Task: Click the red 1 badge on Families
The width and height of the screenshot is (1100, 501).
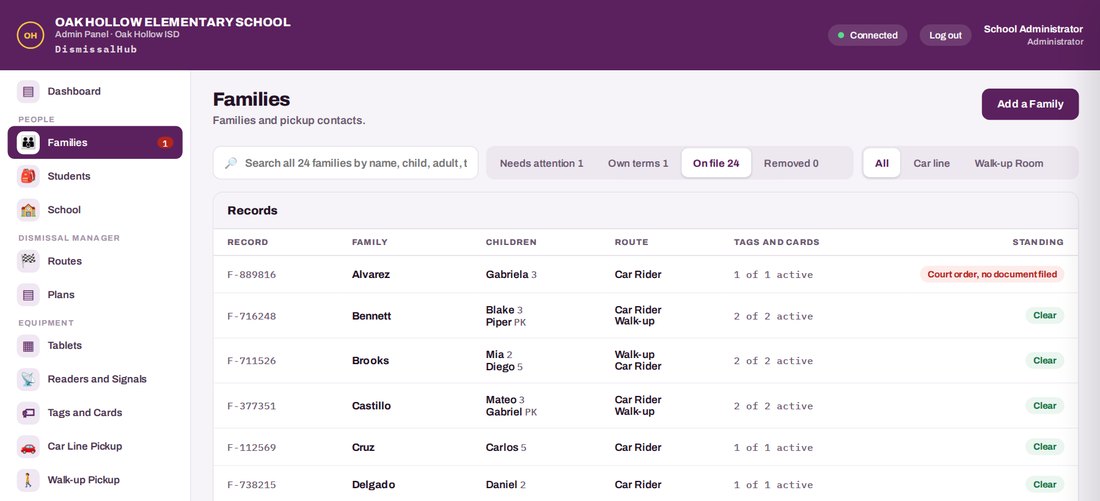Action: click(165, 143)
